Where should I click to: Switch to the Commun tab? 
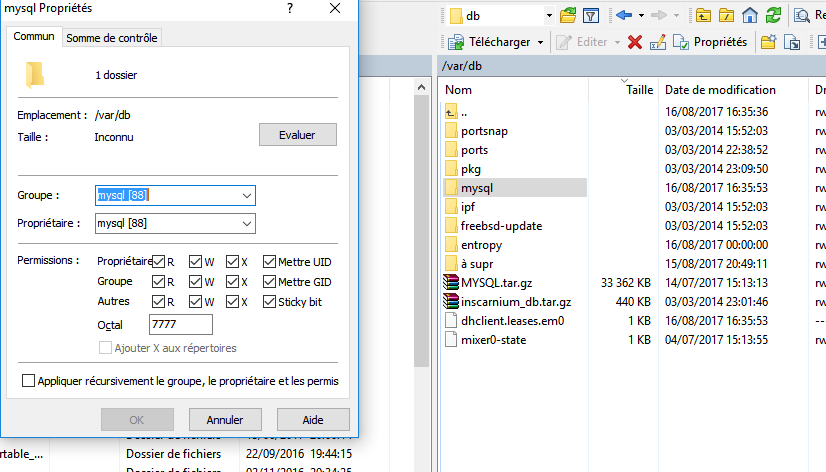click(34, 36)
